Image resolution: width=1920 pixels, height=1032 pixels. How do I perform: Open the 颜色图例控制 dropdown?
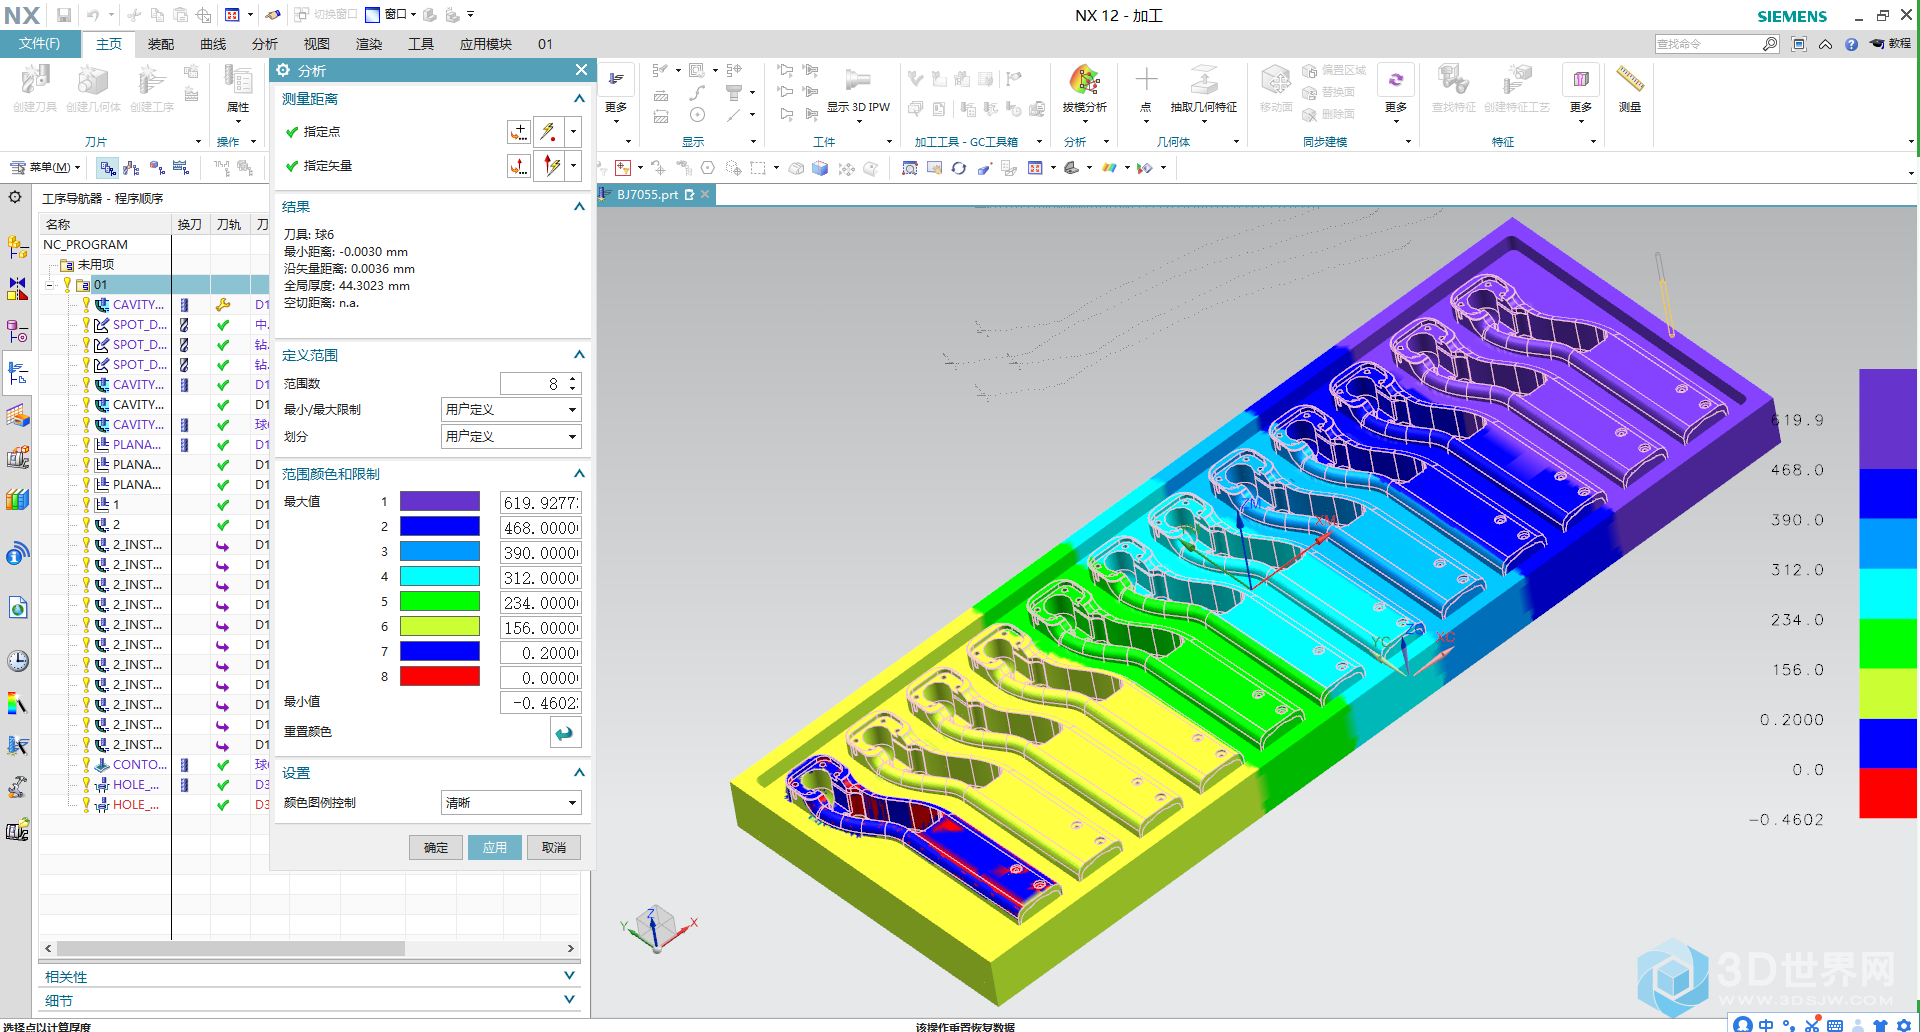click(x=511, y=803)
